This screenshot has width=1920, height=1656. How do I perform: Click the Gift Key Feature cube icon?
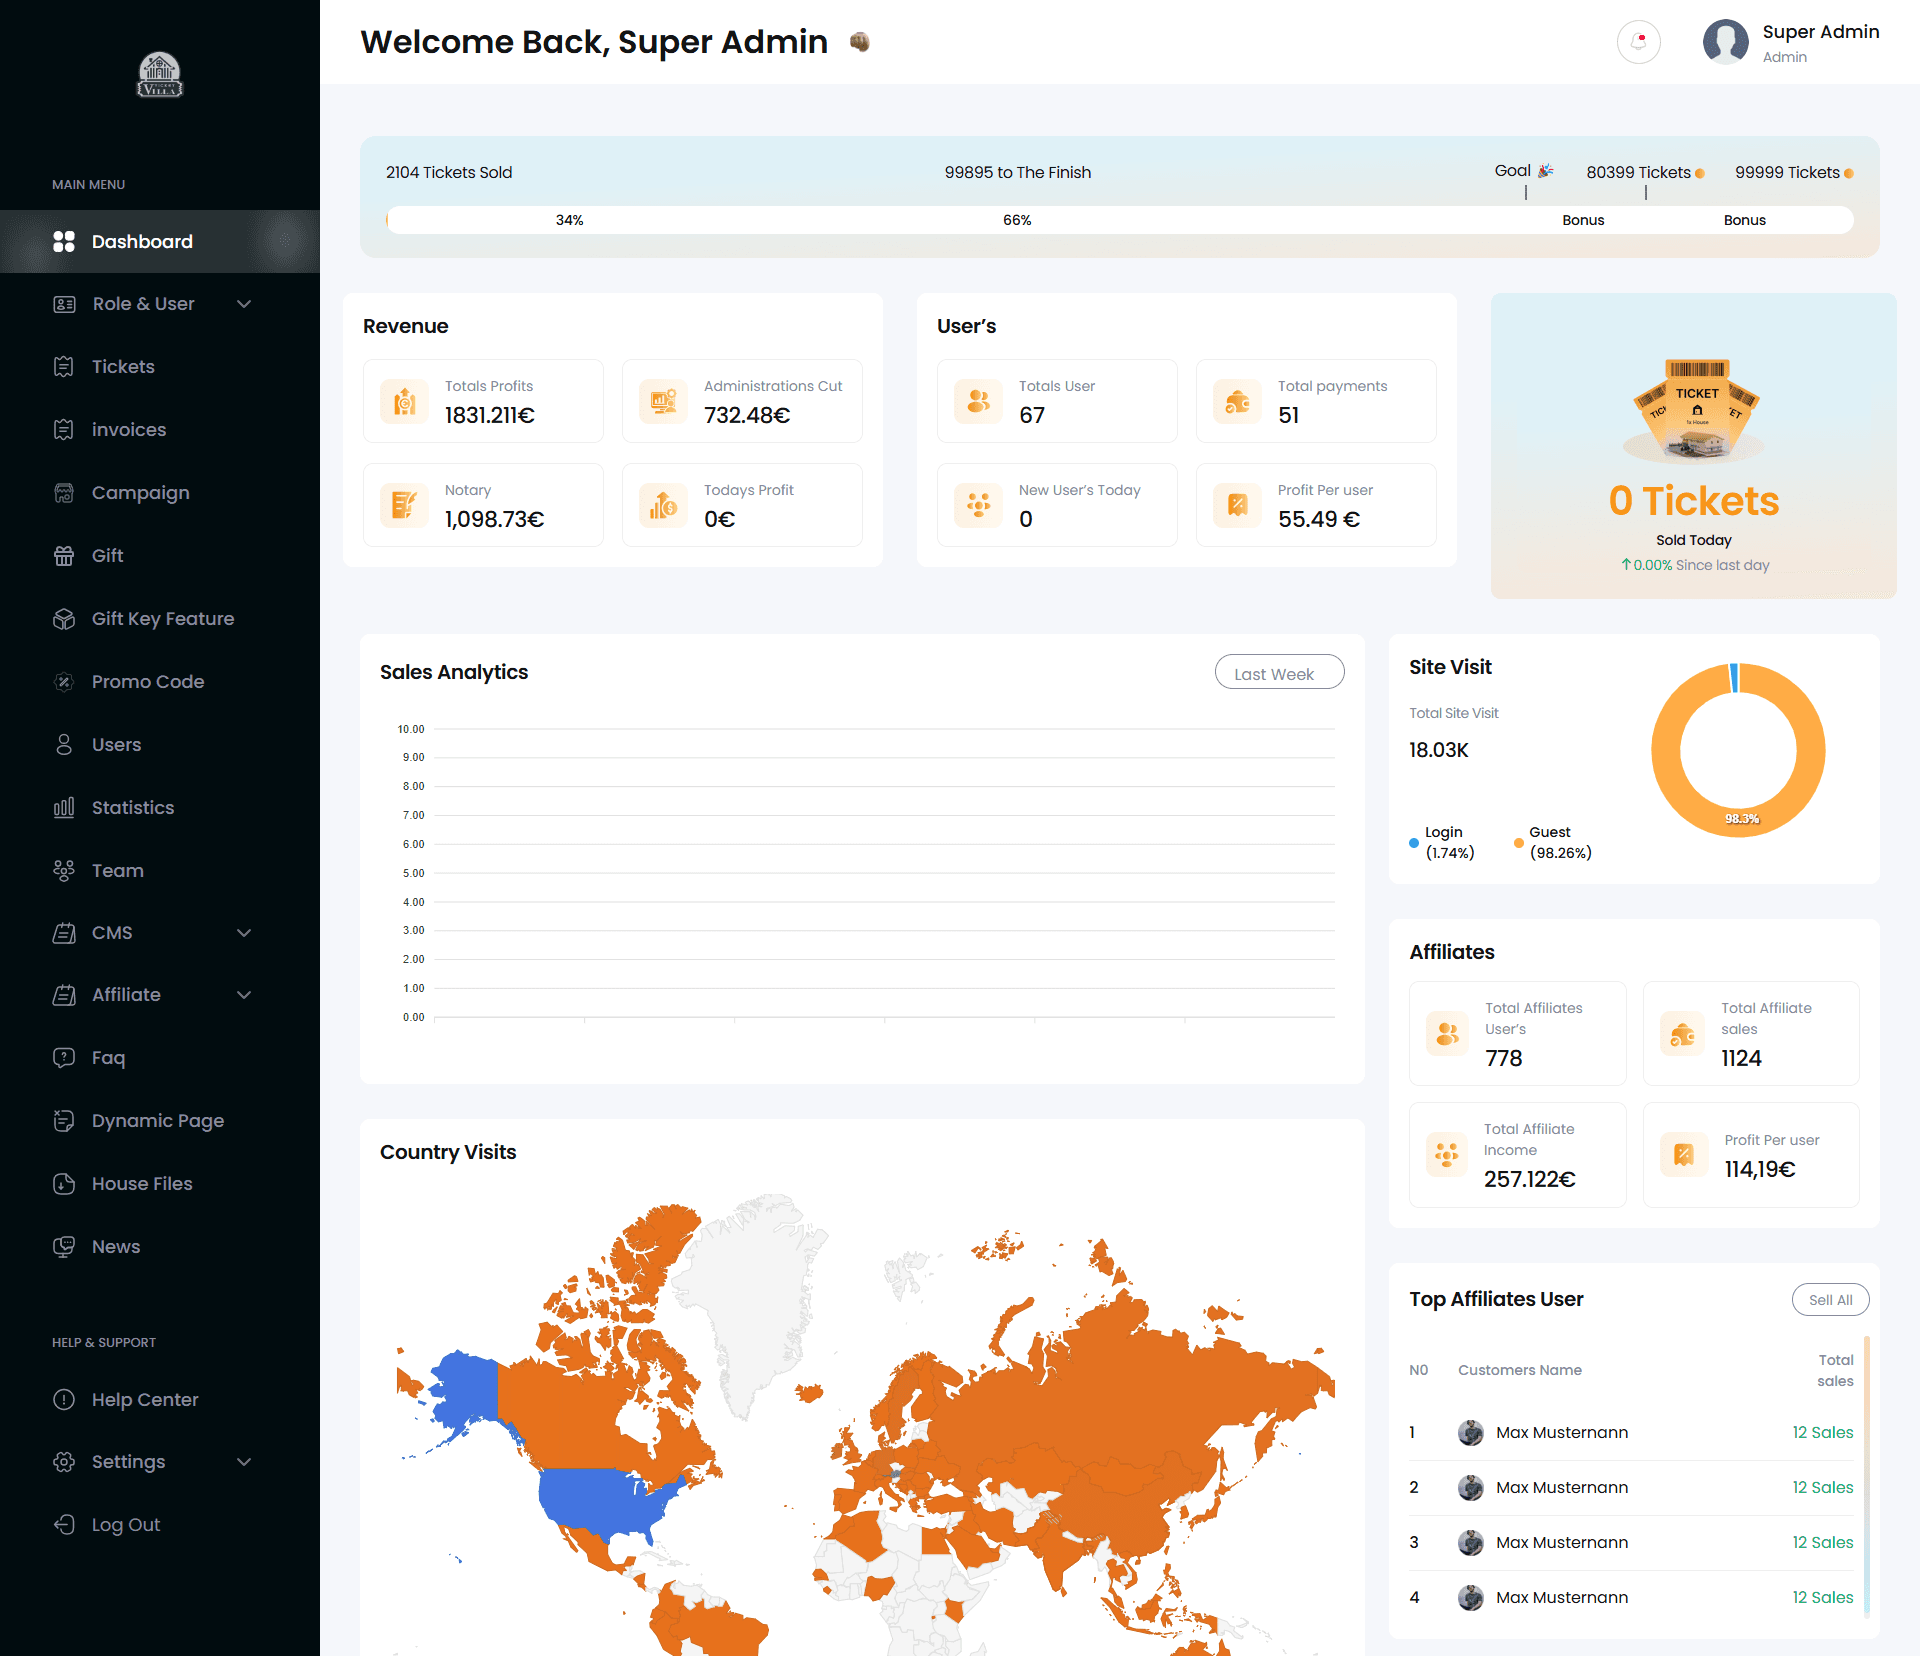tap(64, 619)
